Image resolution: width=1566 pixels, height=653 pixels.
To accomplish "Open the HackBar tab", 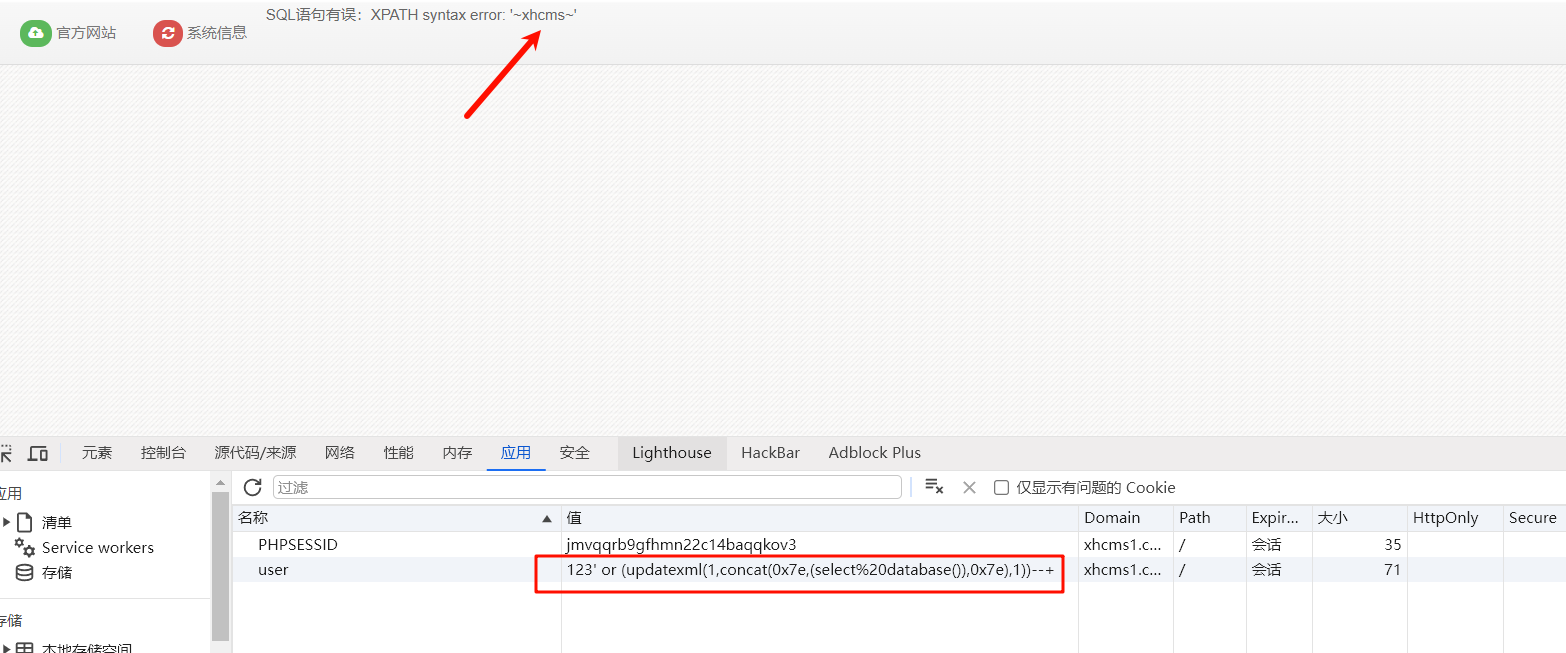I will coord(770,453).
